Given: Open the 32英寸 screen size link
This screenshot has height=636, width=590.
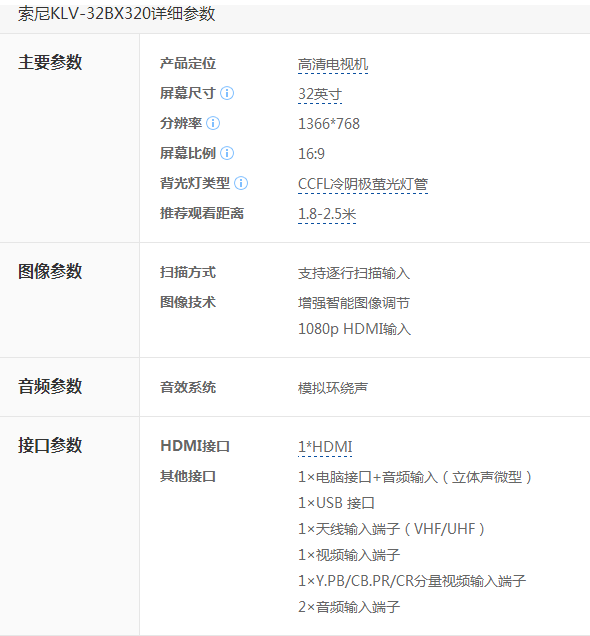Looking at the screenshot, I should 320,95.
